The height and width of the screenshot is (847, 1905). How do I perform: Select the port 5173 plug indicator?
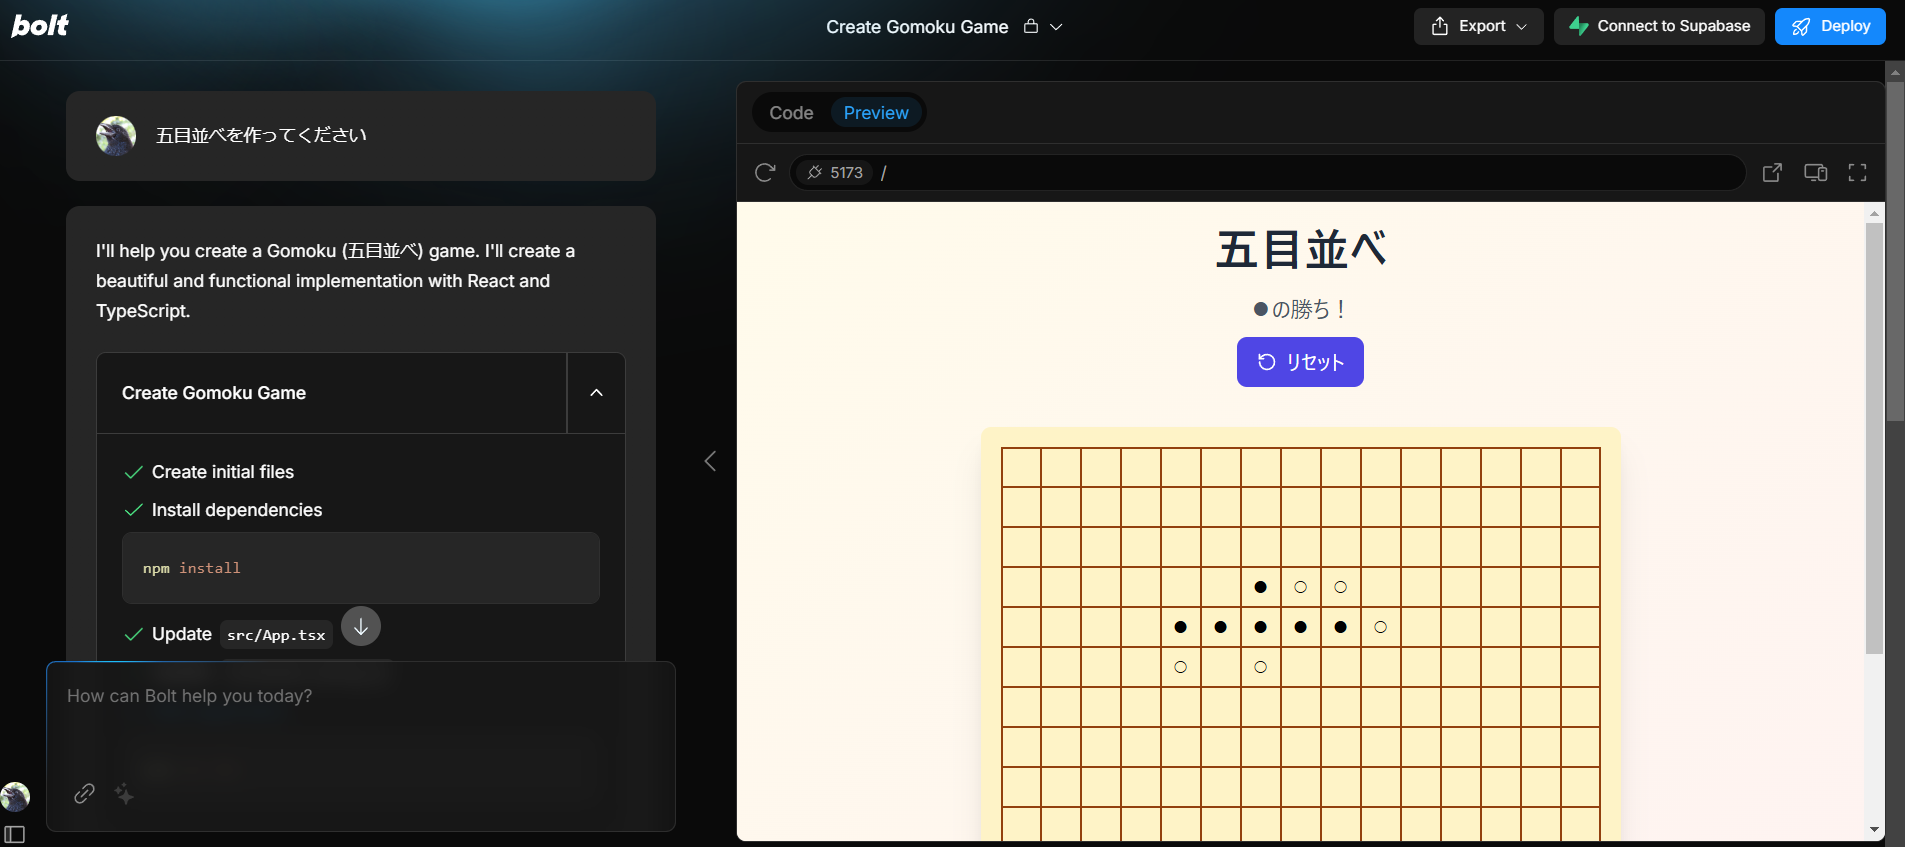click(835, 173)
